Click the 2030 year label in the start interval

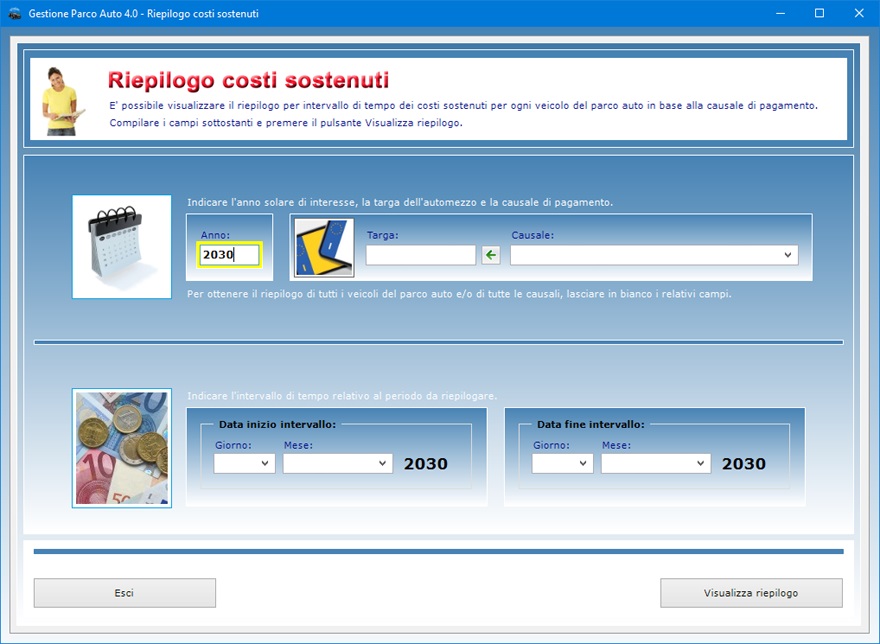[x=426, y=464]
